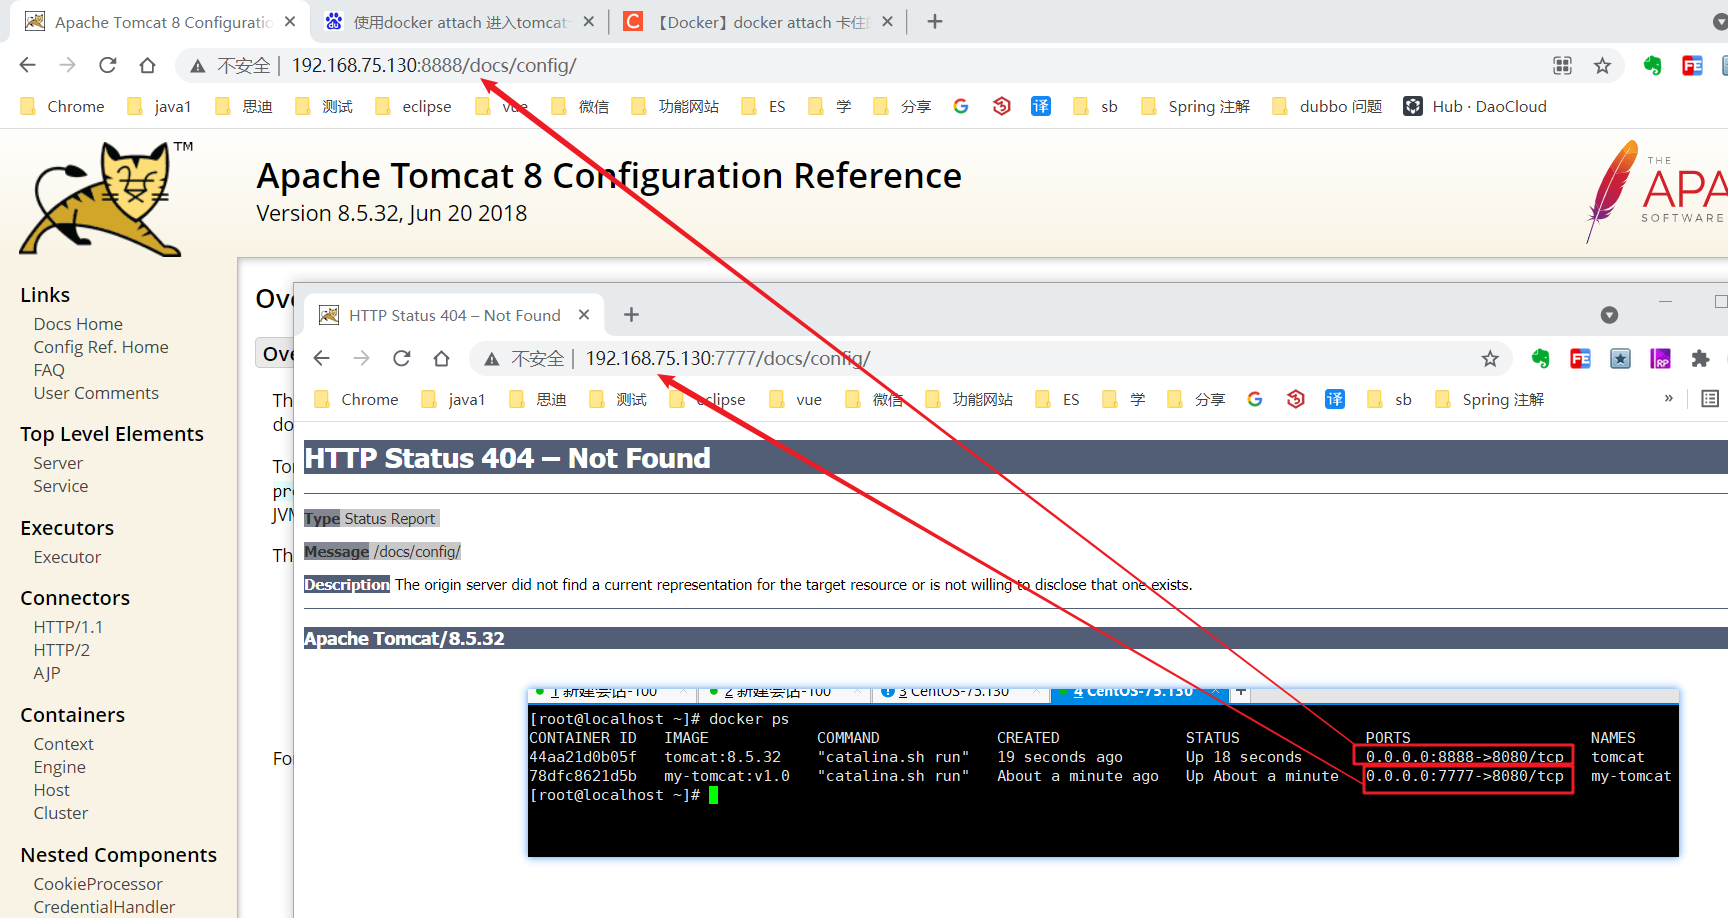The width and height of the screenshot is (1728, 918).
Task: Go back in the outer browser window
Action: 28,65
